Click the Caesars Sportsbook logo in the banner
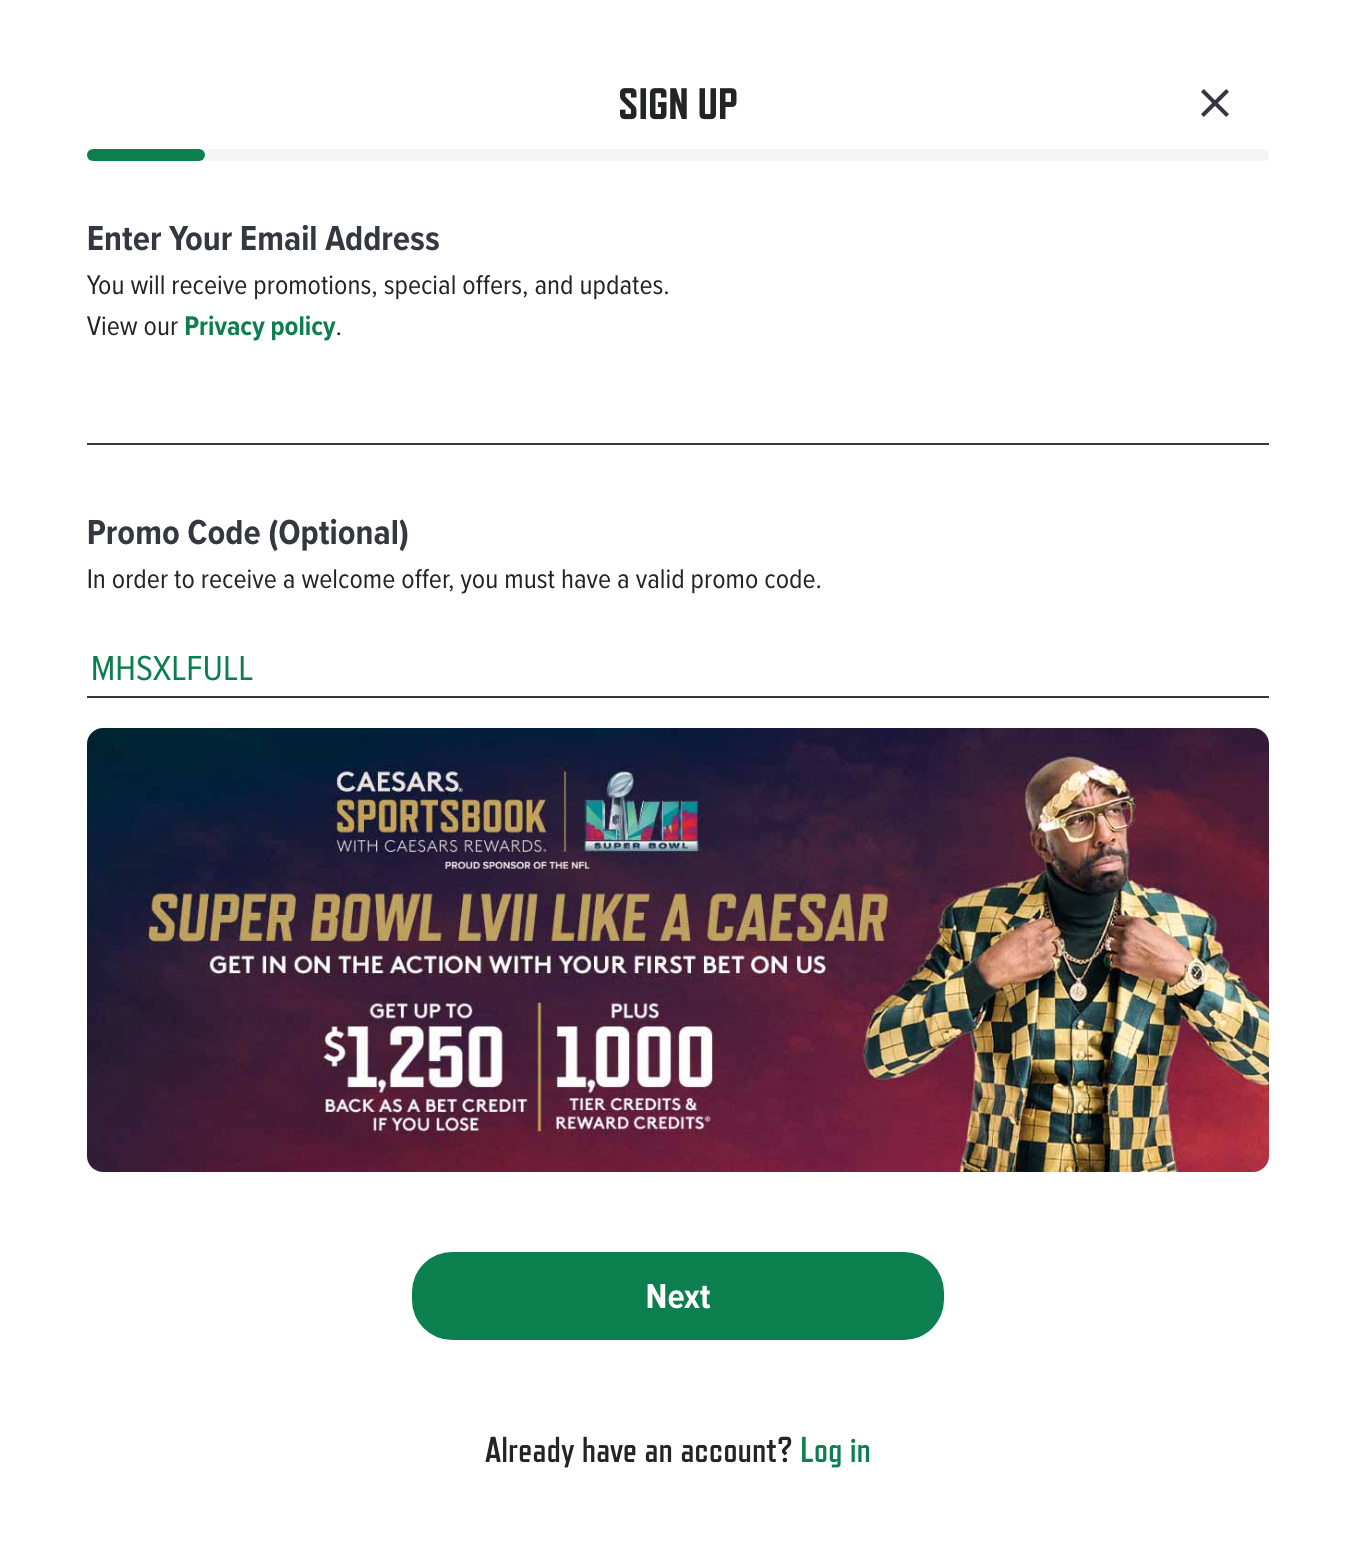This screenshot has width=1350, height=1546. click(x=442, y=810)
